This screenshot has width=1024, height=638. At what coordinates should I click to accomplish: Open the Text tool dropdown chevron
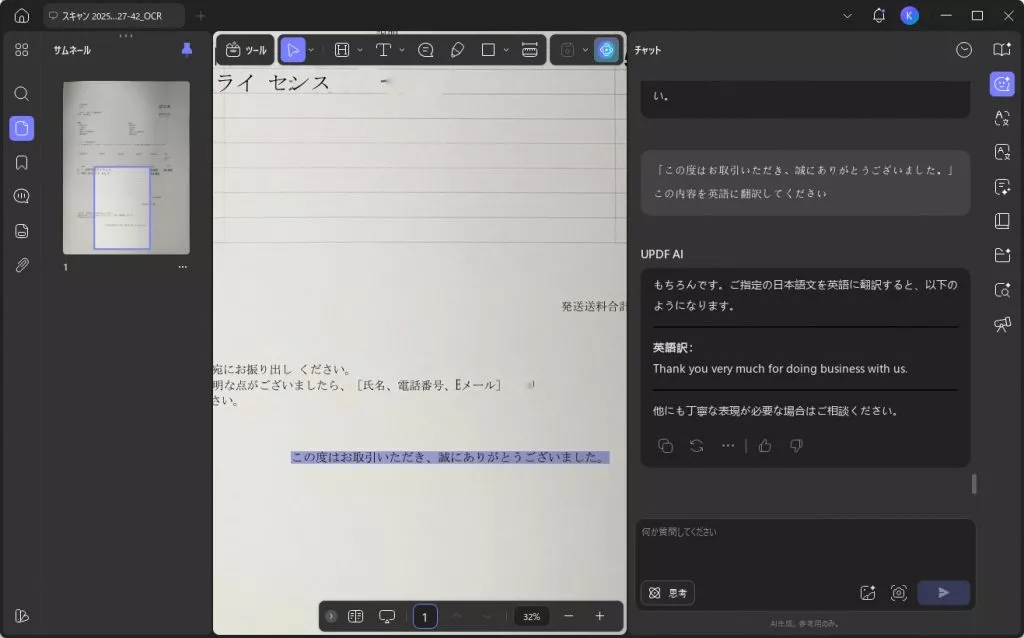[401, 49]
